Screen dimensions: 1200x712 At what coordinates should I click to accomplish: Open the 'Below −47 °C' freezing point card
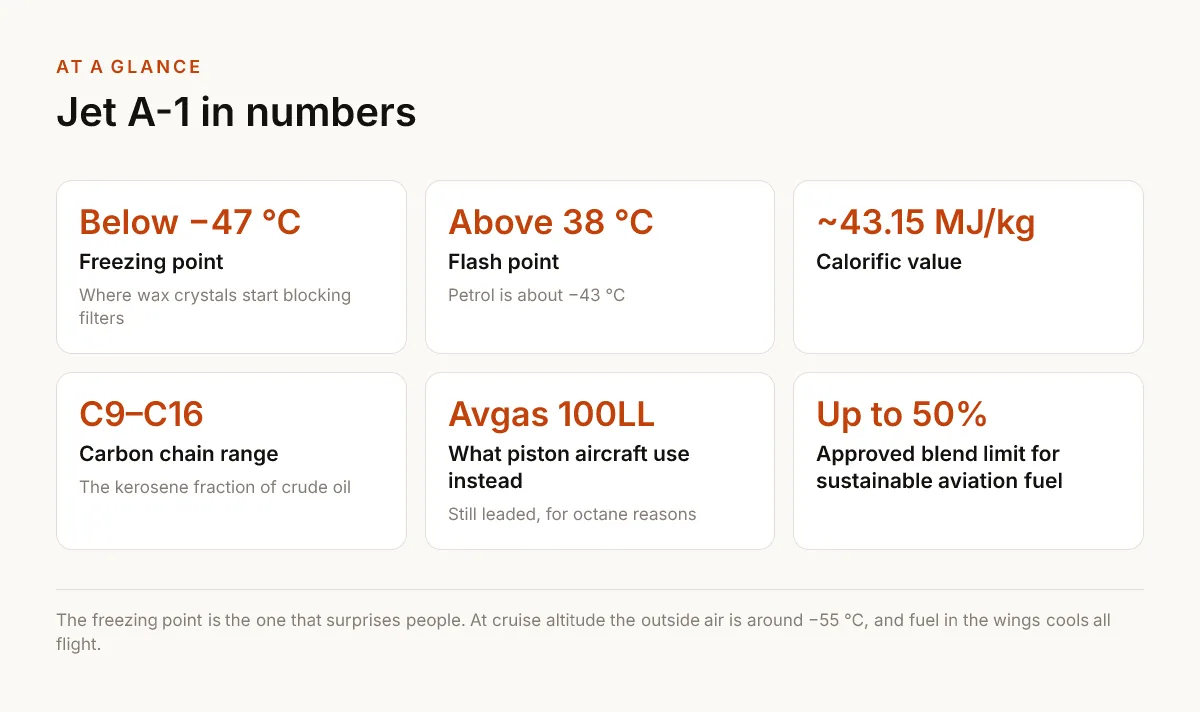tap(231, 267)
